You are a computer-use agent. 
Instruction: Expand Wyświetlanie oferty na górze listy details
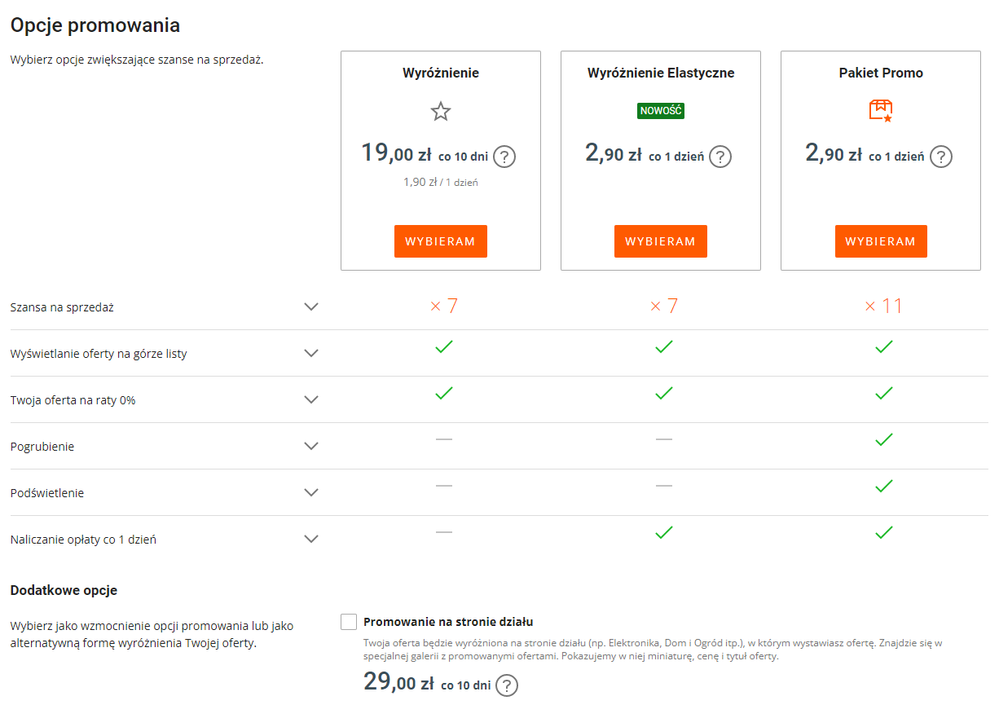coord(311,353)
